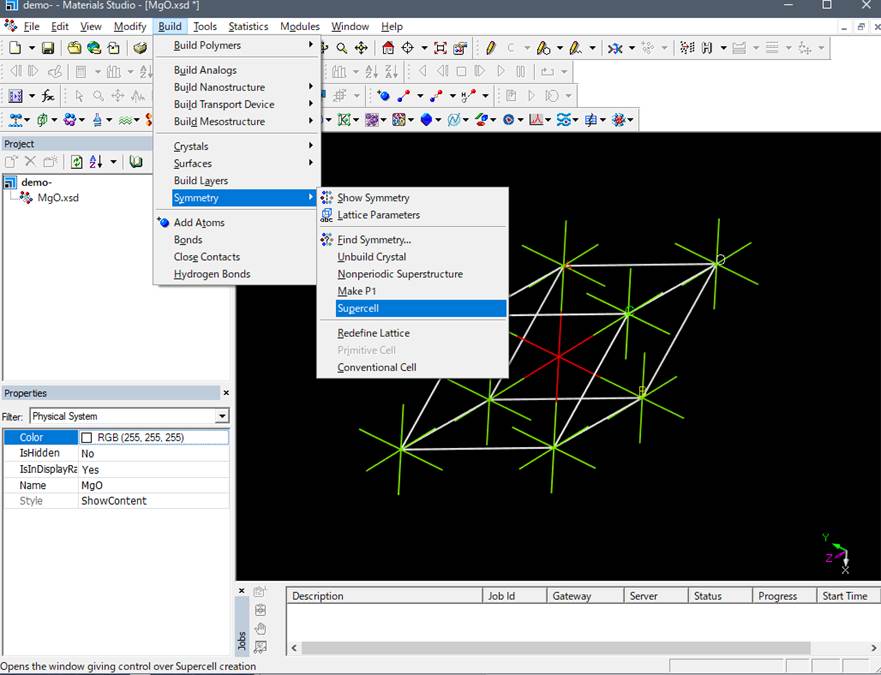881x675 pixels.
Task: Click the Refresh icon in Project panel
Action: click(x=76, y=162)
